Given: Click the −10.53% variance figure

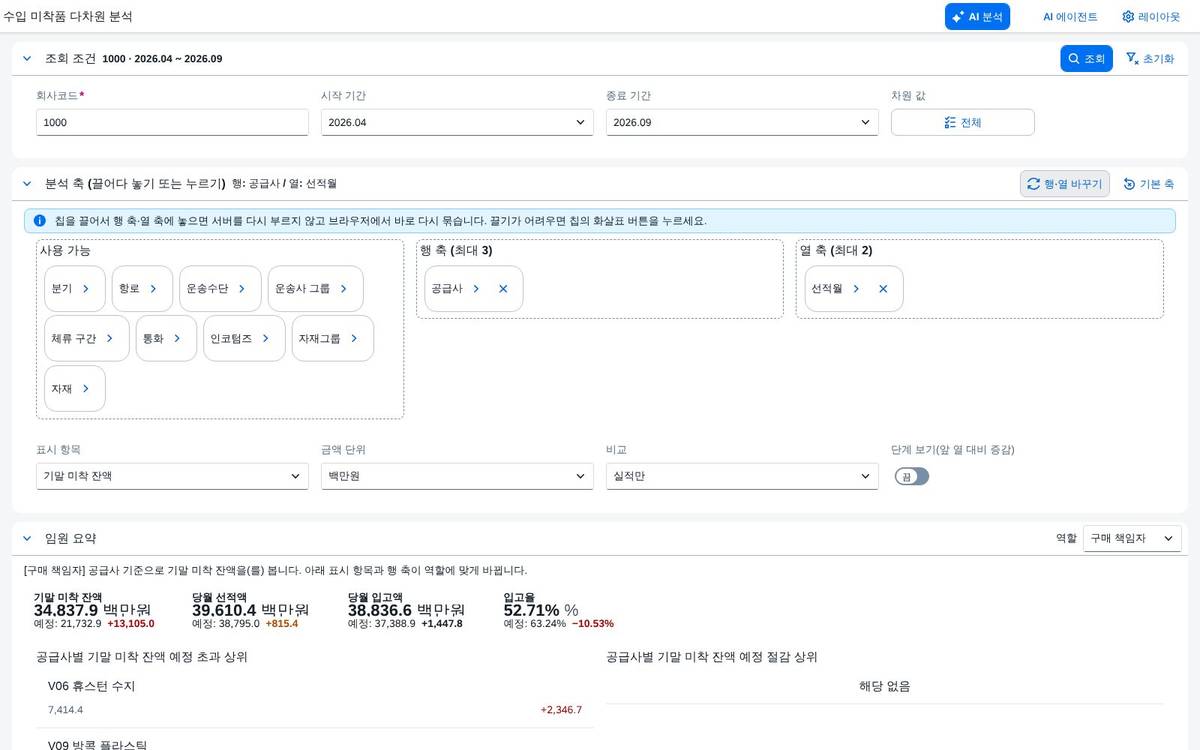Looking at the screenshot, I should (593, 624).
